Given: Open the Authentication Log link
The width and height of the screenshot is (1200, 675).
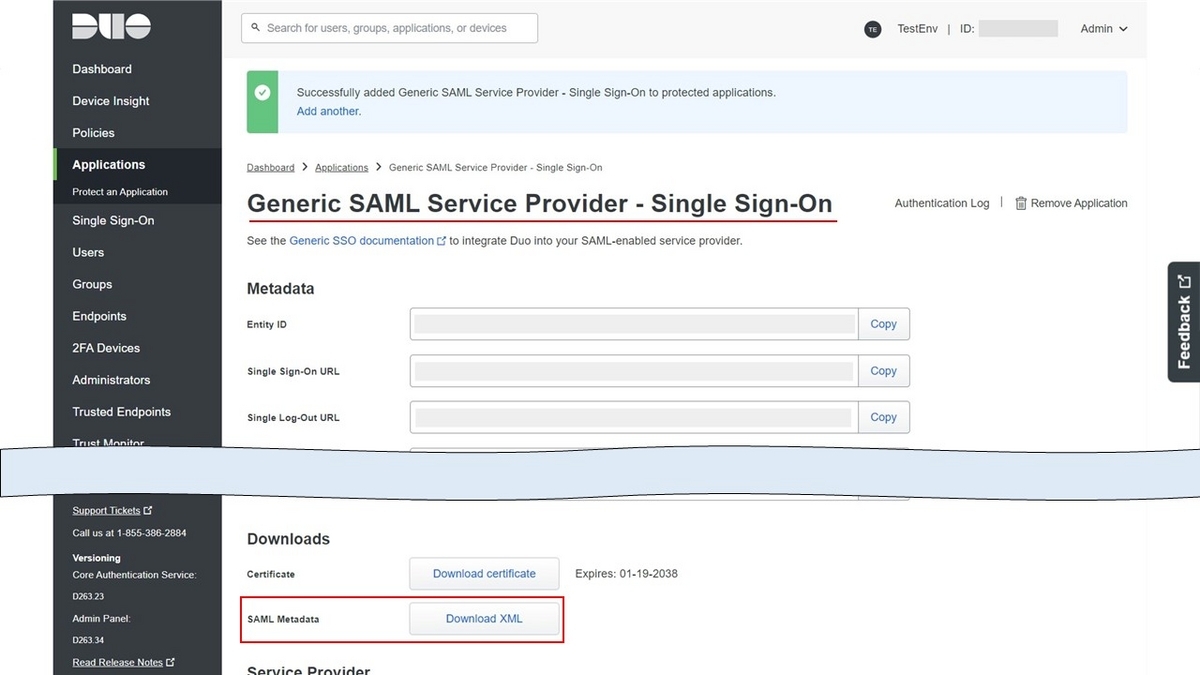Looking at the screenshot, I should [x=942, y=203].
